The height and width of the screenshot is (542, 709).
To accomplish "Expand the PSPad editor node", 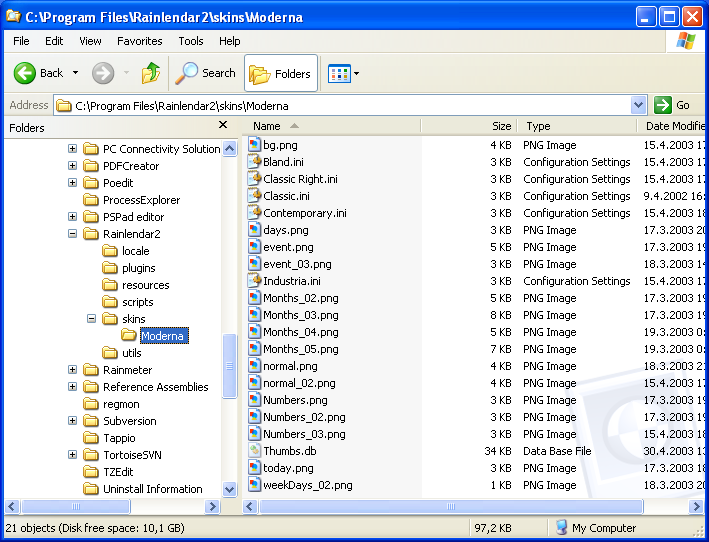I will tap(72, 217).
